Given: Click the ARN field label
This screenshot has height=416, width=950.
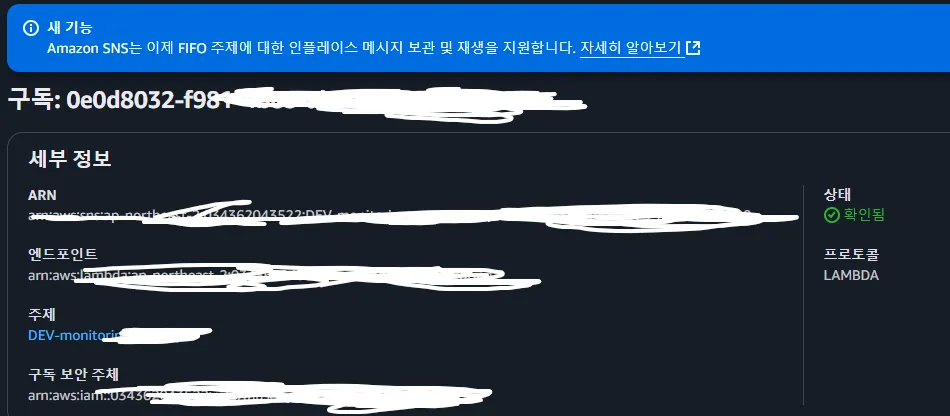Looking at the screenshot, I should pyautogui.click(x=42, y=195).
